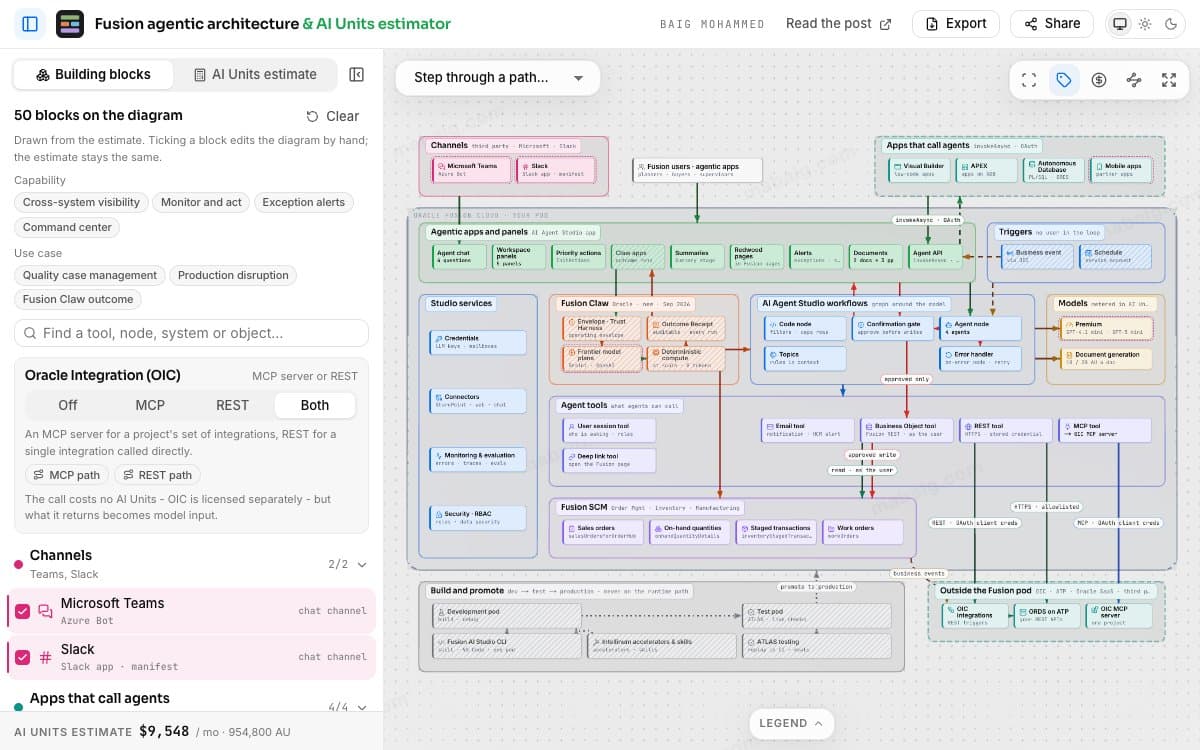Click the Fusion app logo icon
This screenshot has width=1200, height=750.
(x=70, y=24)
